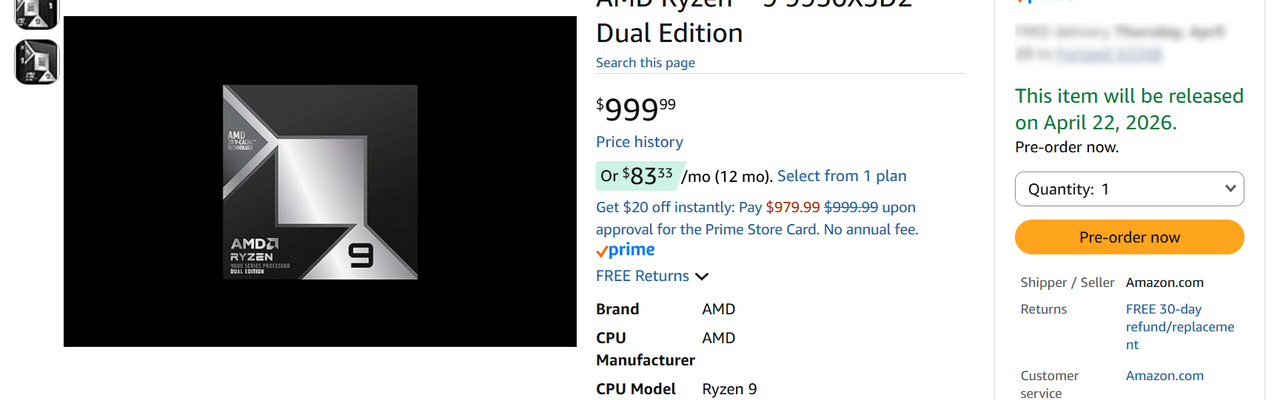The image size is (1280, 400).
Task: Click Amazon.com next to Customer service
Action: (x=1164, y=376)
